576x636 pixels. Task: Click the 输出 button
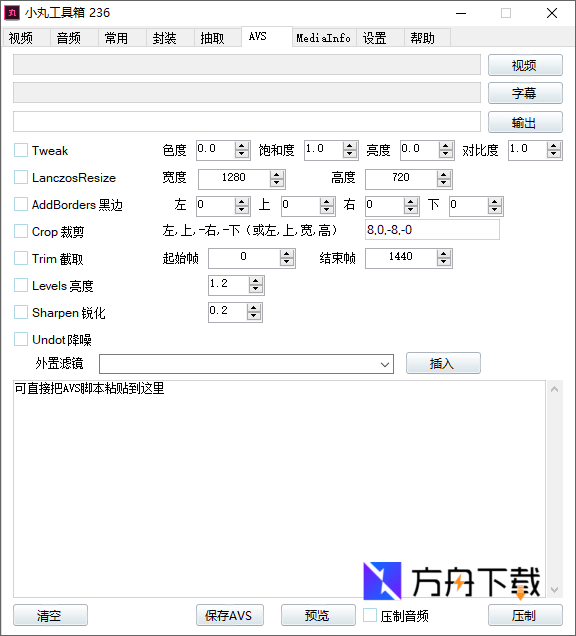coord(525,122)
